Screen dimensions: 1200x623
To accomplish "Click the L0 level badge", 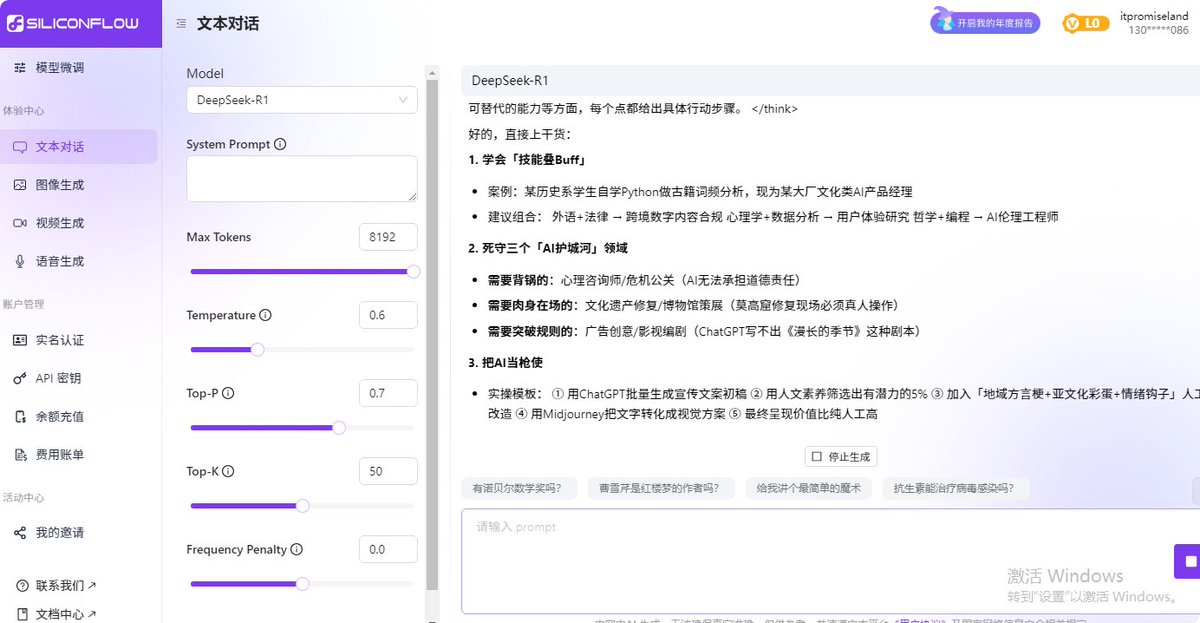I will click(1086, 23).
